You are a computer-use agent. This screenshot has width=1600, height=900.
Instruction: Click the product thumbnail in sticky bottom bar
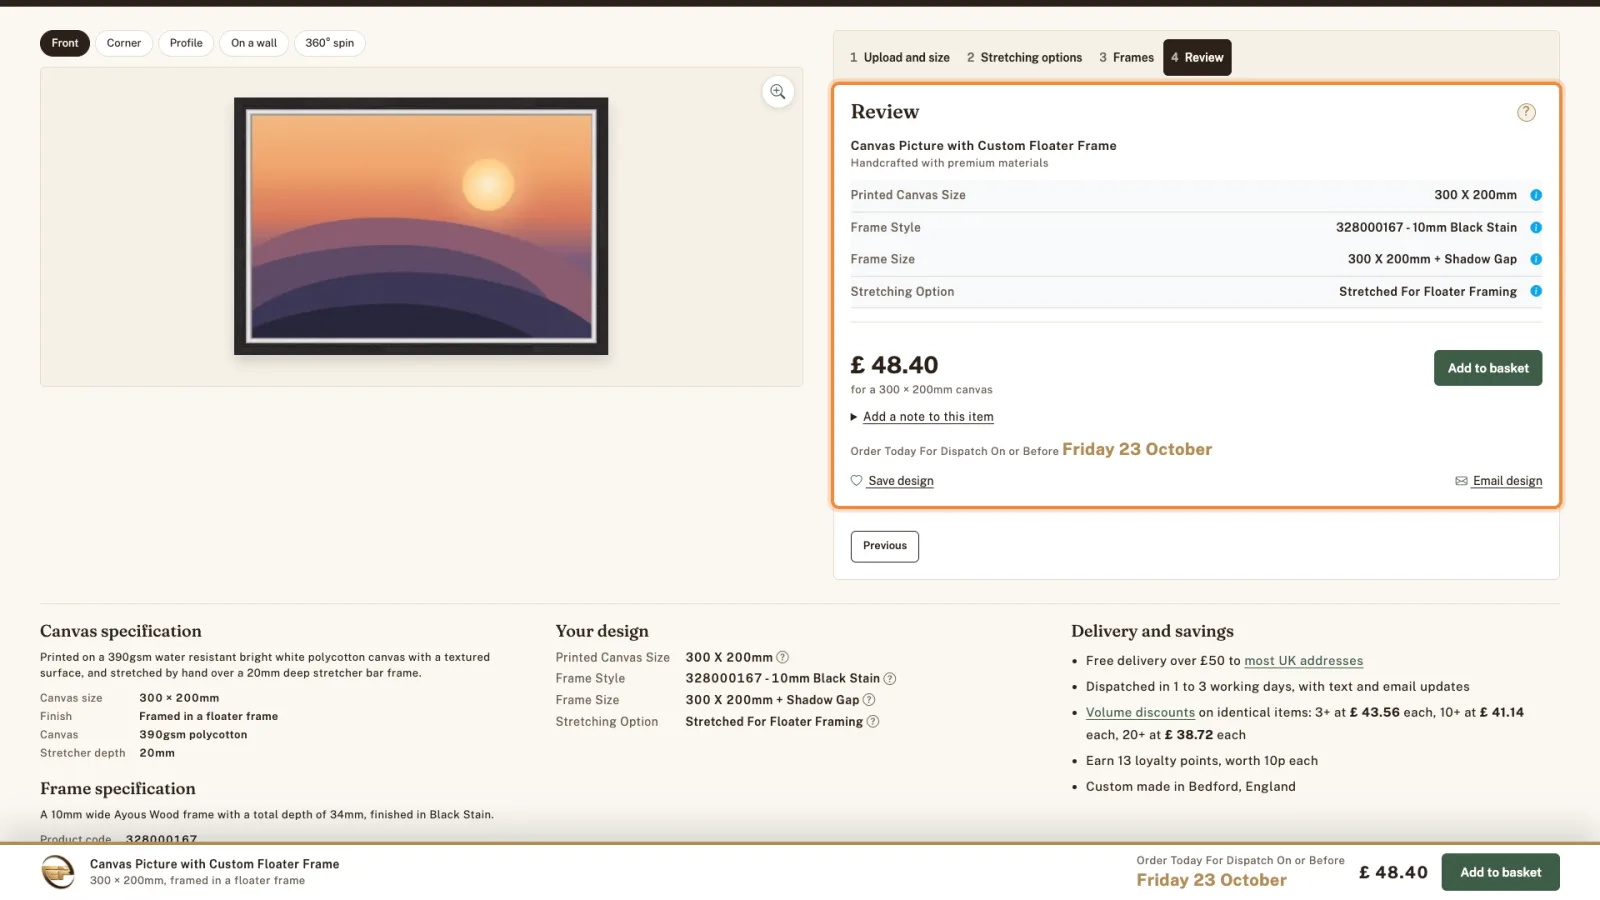pos(58,872)
